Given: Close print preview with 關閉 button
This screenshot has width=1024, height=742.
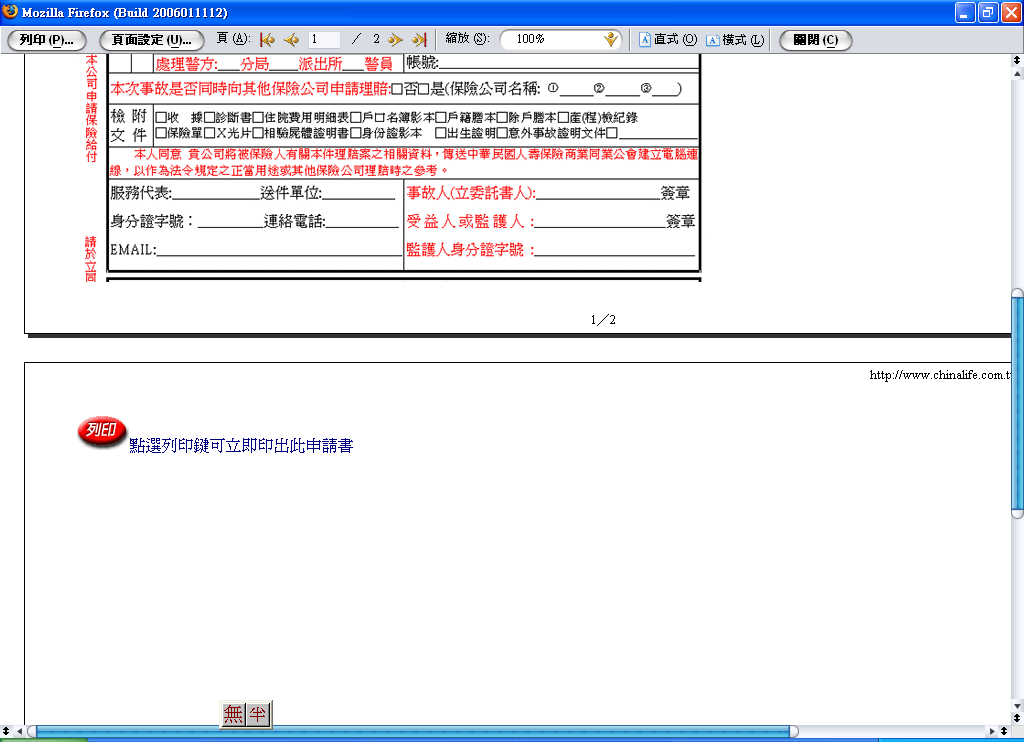Looking at the screenshot, I should pos(815,40).
